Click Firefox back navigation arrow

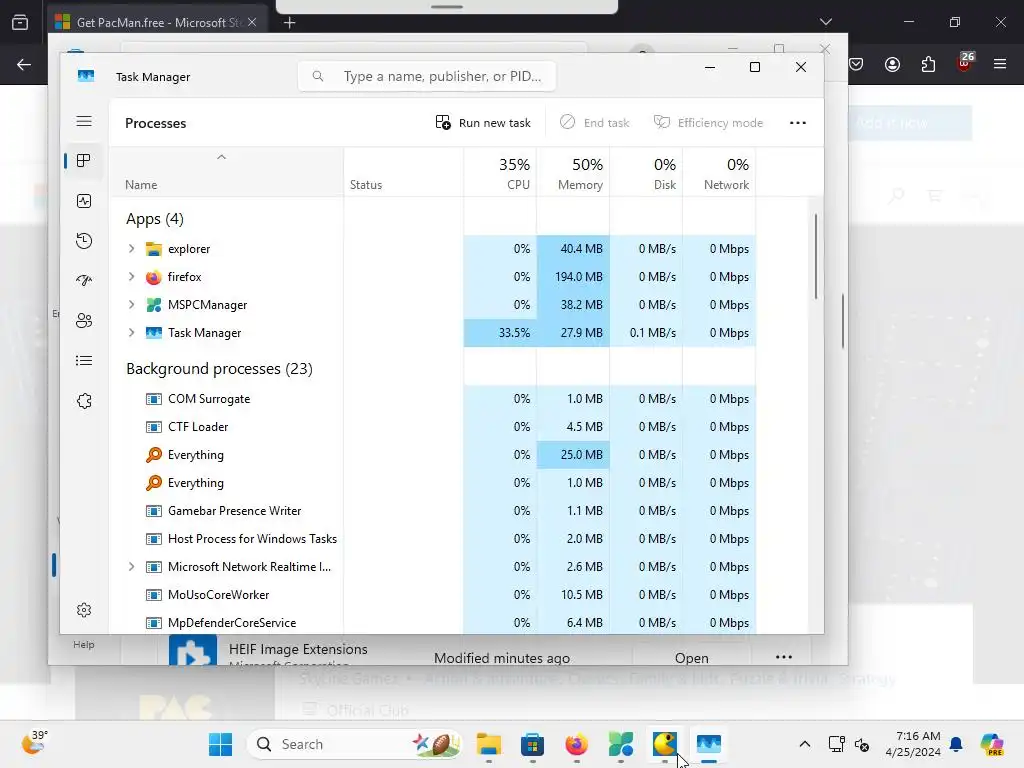(x=24, y=65)
